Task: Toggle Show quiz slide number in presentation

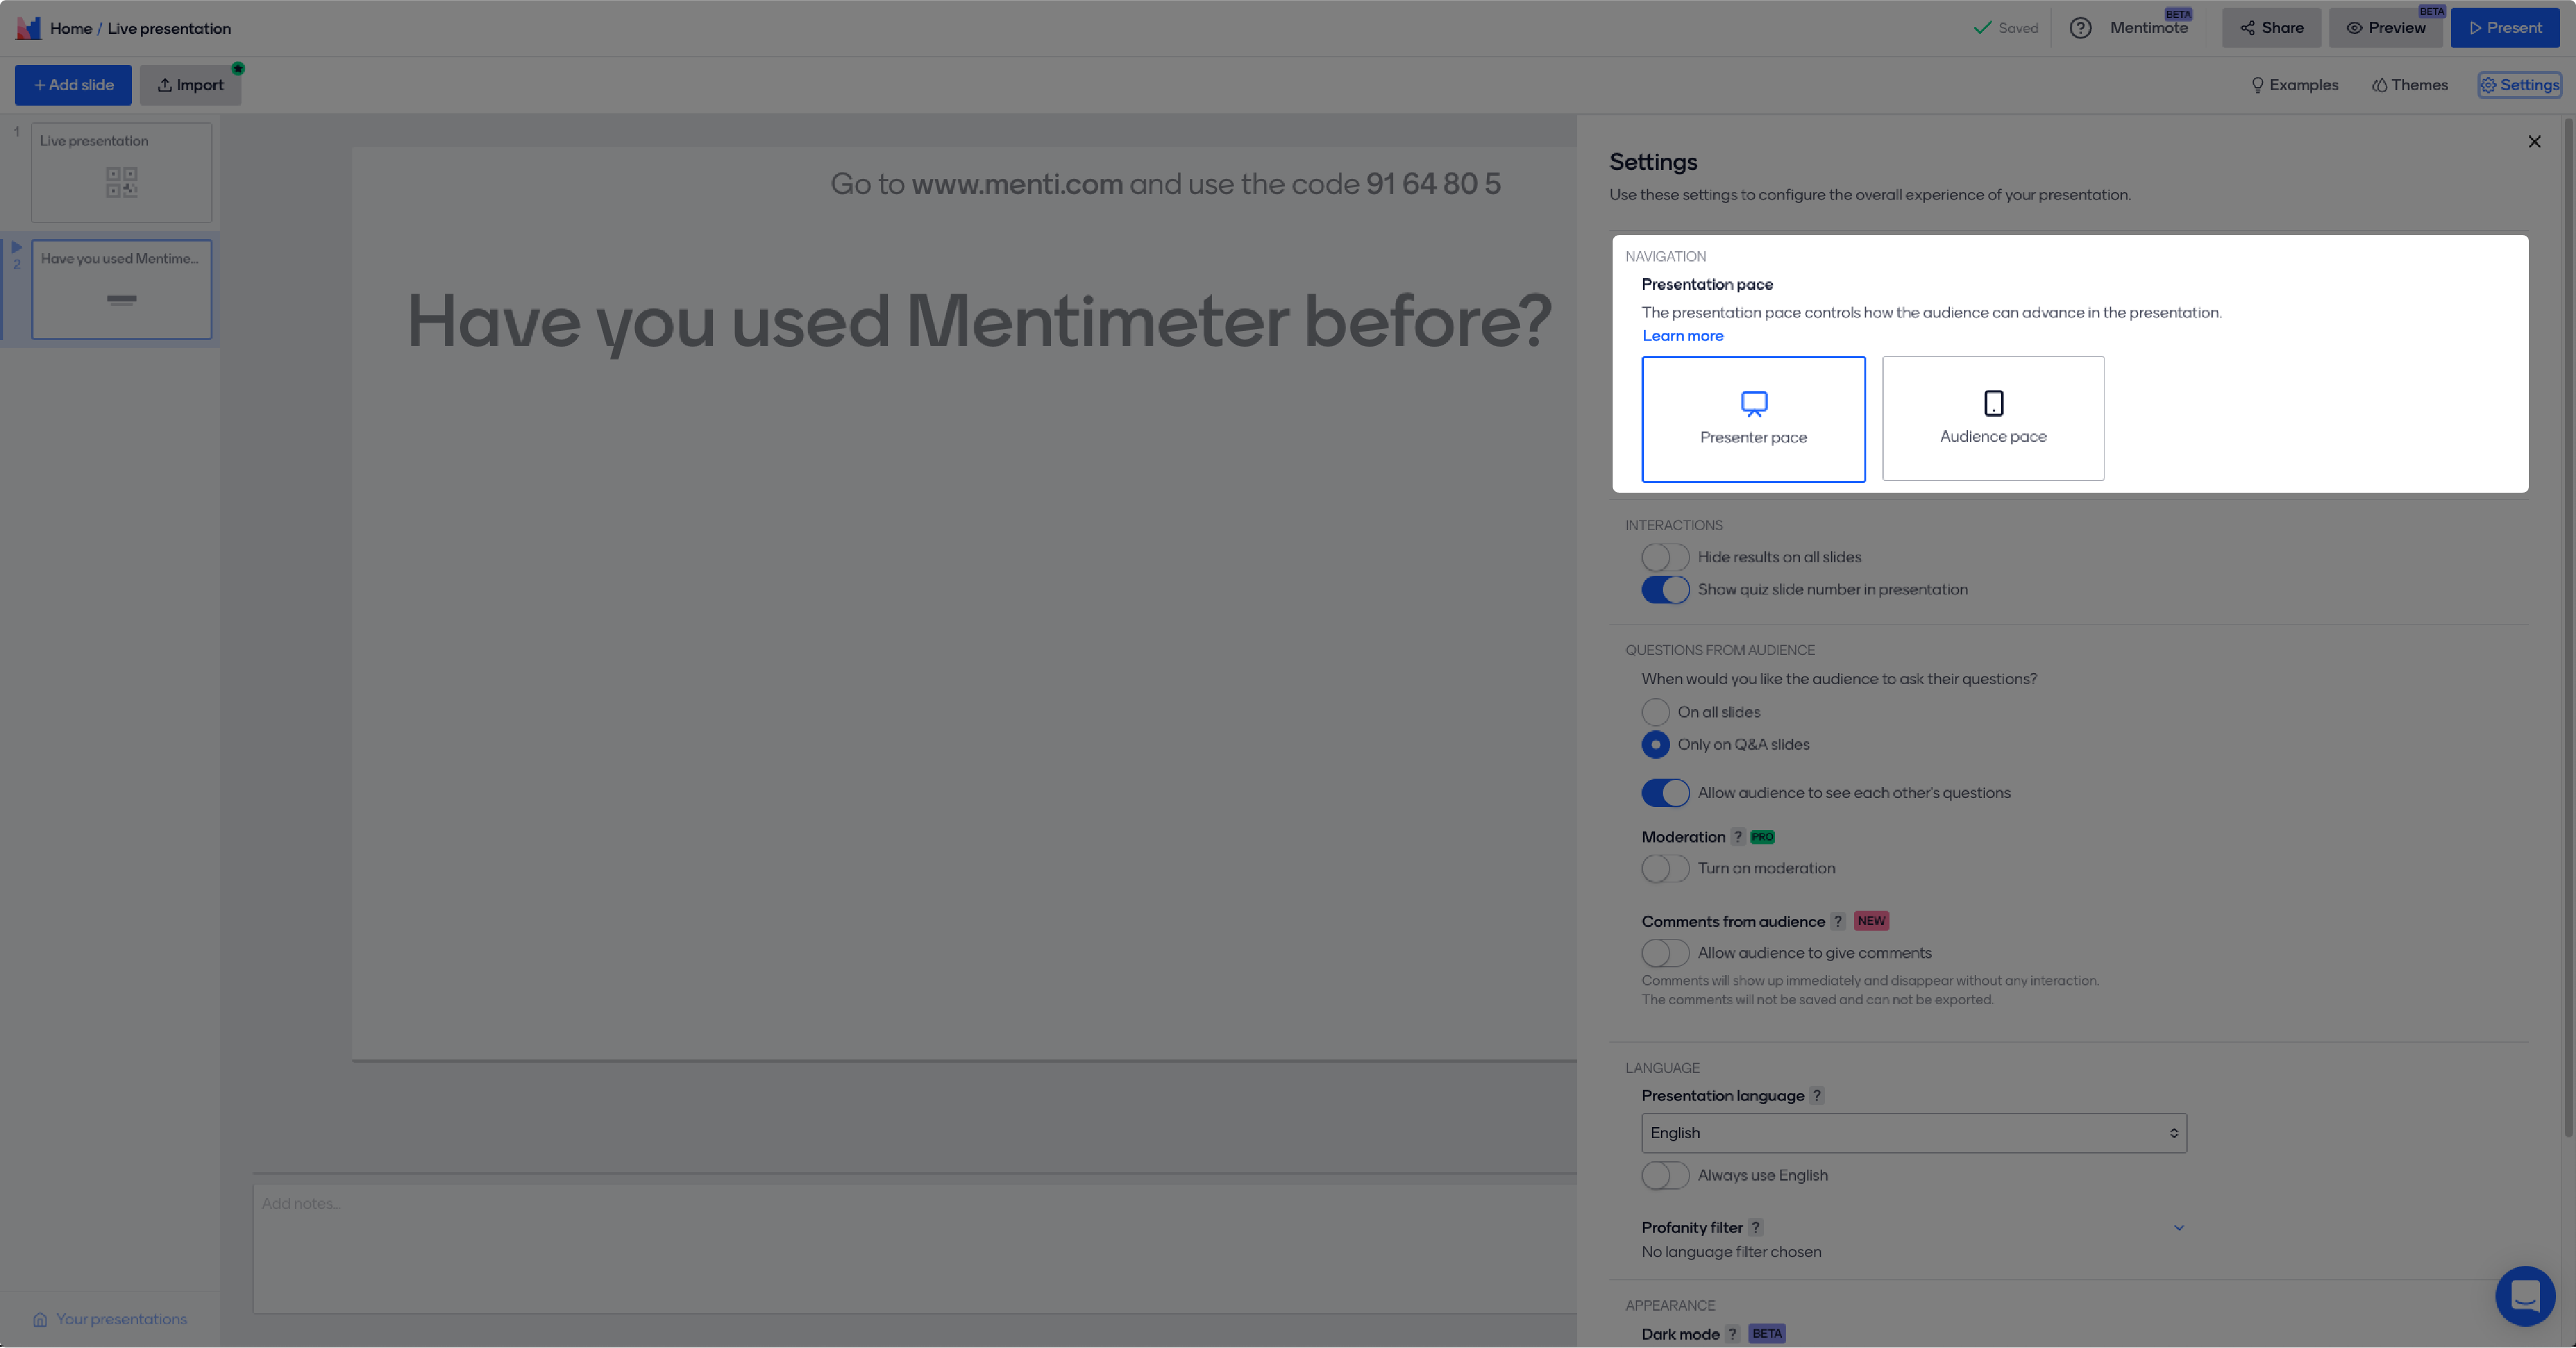Action: pyautogui.click(x=1665, y=589)
